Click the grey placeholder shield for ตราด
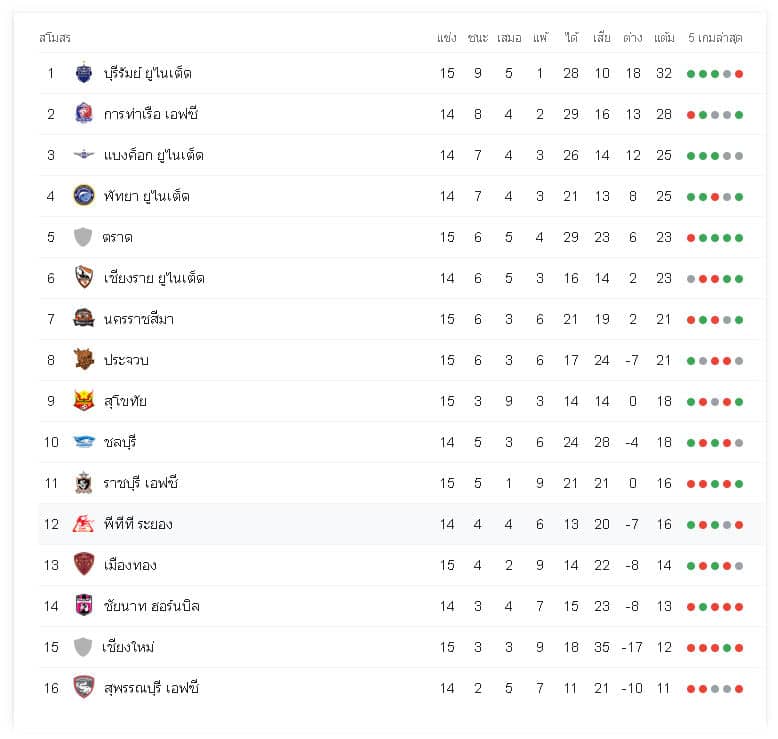 click(x=83, y=237)
